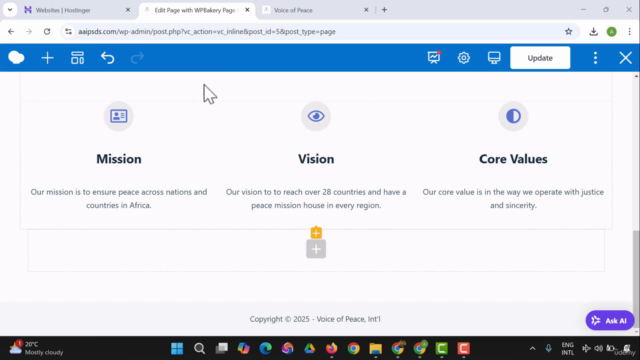The width and height of the screenshot is (640, 360).
Task: Open the responsive desktop preview icon
Action: [494, 58]
